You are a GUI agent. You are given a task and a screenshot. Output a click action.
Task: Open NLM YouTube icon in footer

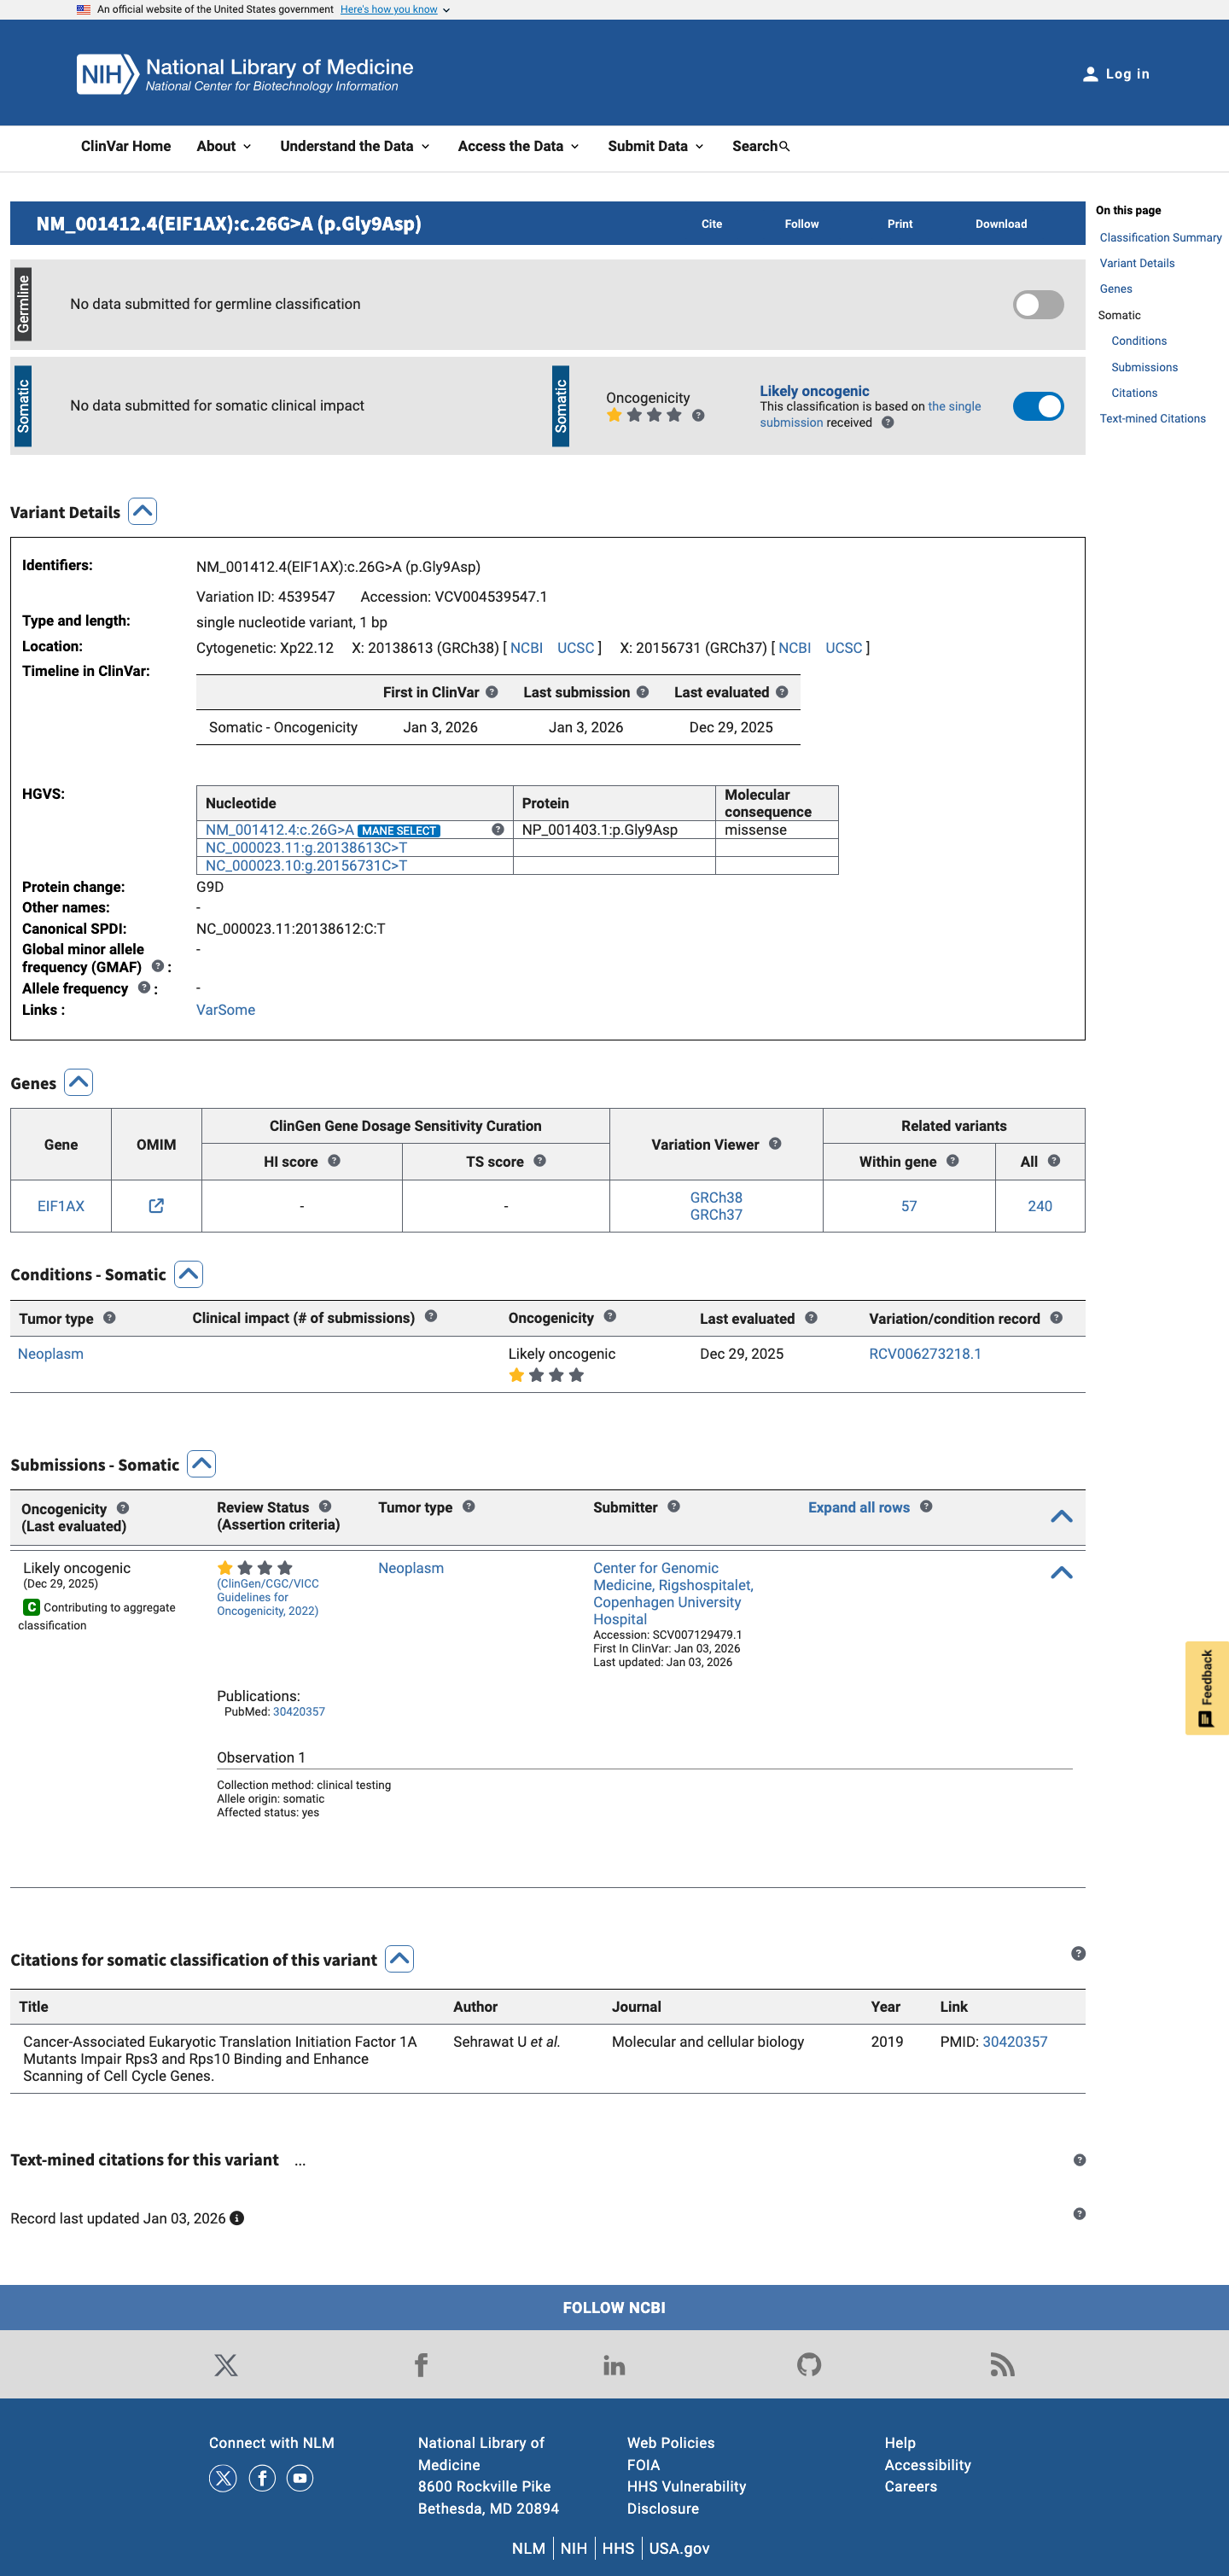pos(300,2478)
